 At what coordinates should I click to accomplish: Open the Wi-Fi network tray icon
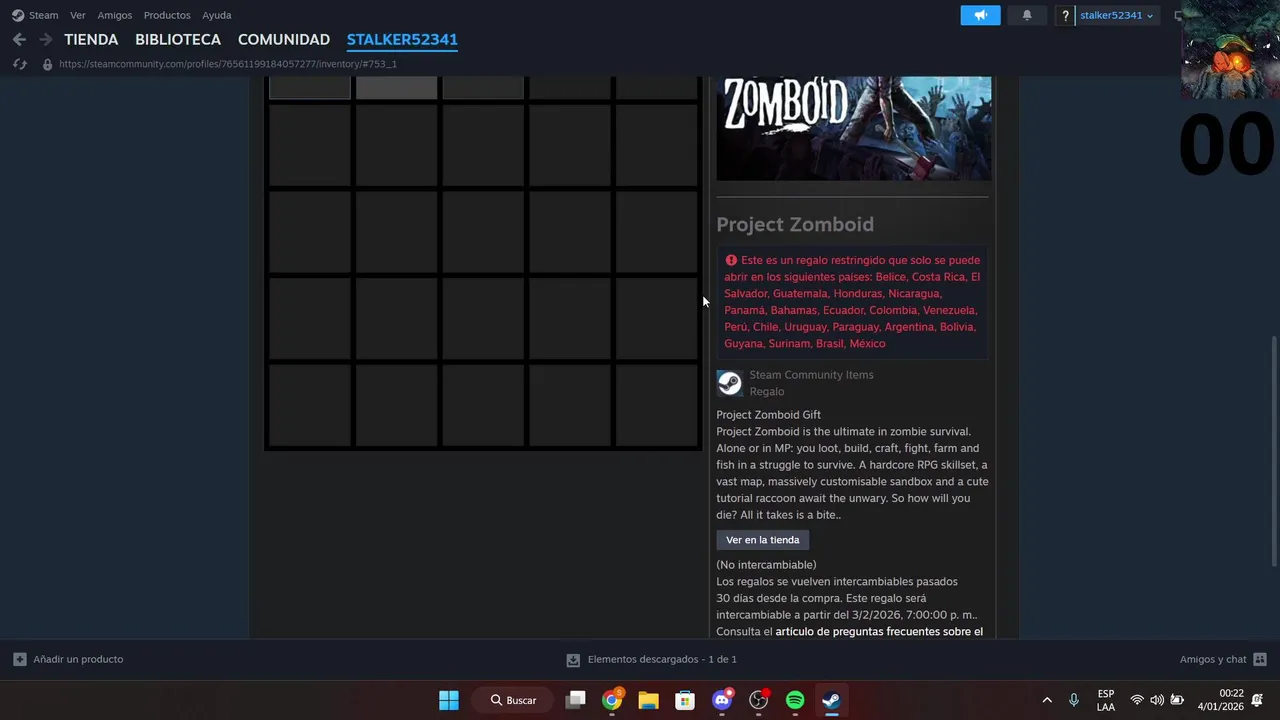(1137, 700)
